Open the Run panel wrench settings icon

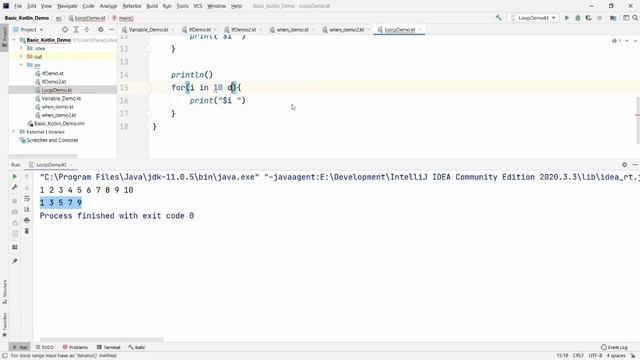click(x=15, y=187)
